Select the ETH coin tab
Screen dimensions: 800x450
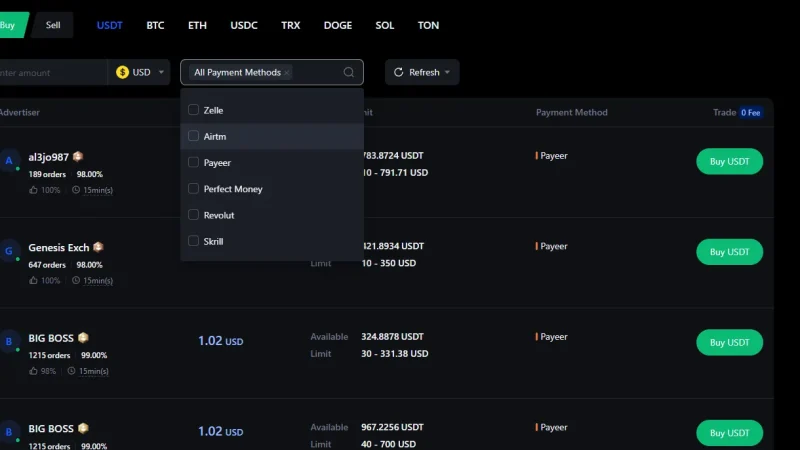coord(197,26)
